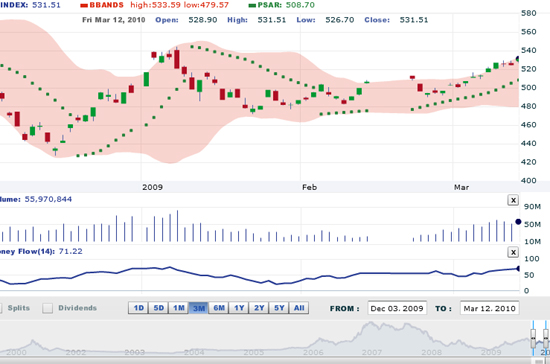Click the Close value 531.51 in header
This screenshot has height=364, width=550.
point(414,20)
